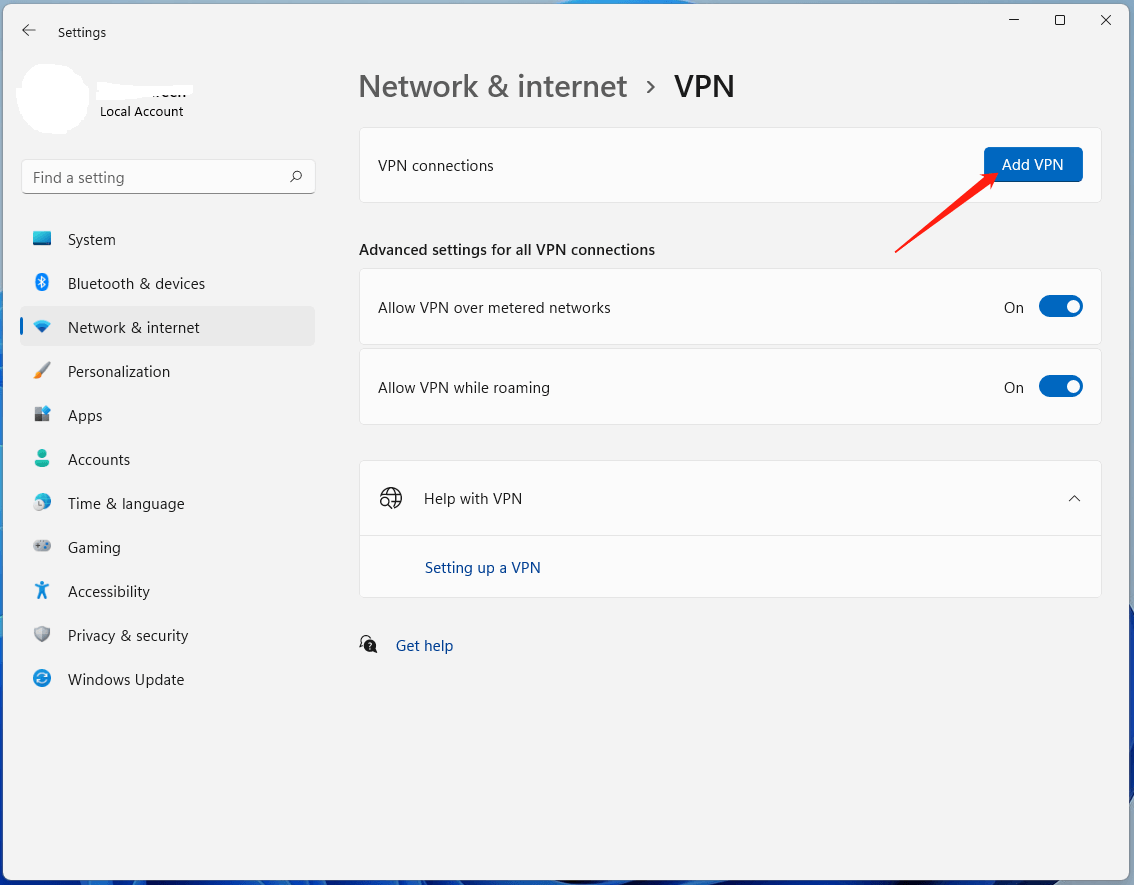Click the VPN connections label
This screenshot has width=1134, height=885.
(435, 166)
